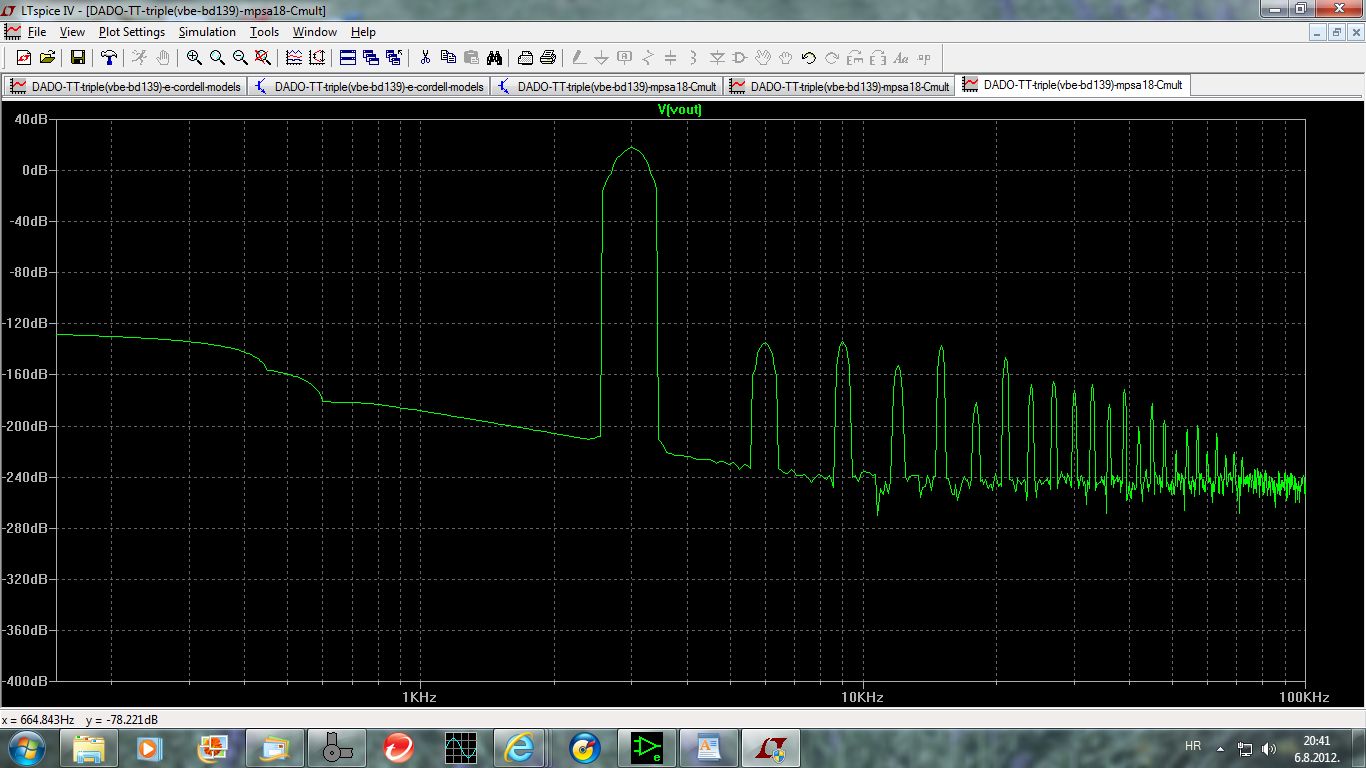Click the Redo arrow icon
This screenshot has height=768, width=1366.
(832, 58)
